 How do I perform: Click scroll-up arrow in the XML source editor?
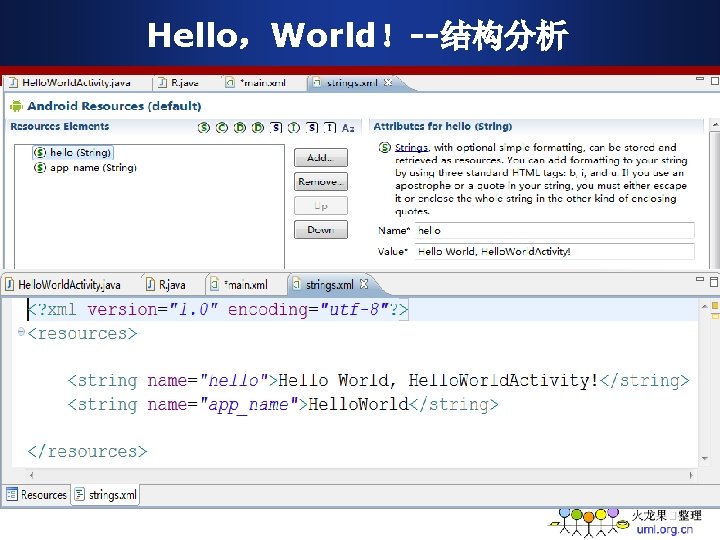click(704, 306)
